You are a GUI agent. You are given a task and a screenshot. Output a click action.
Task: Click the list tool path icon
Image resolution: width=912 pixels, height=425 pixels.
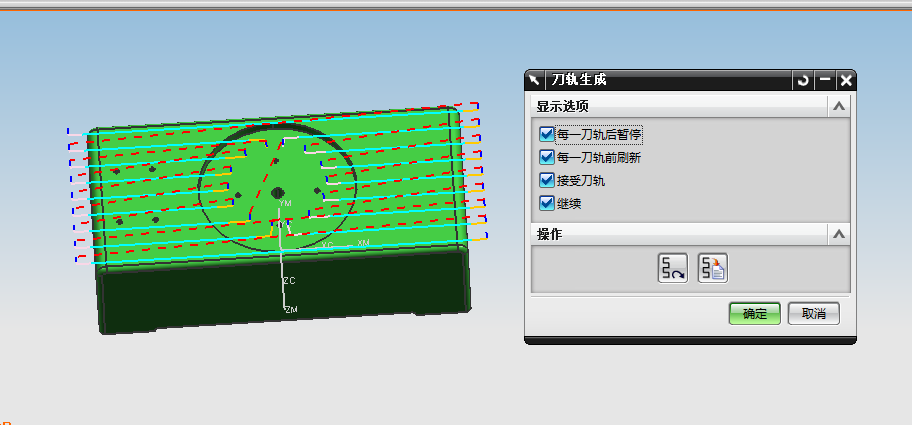pos(713,268)
